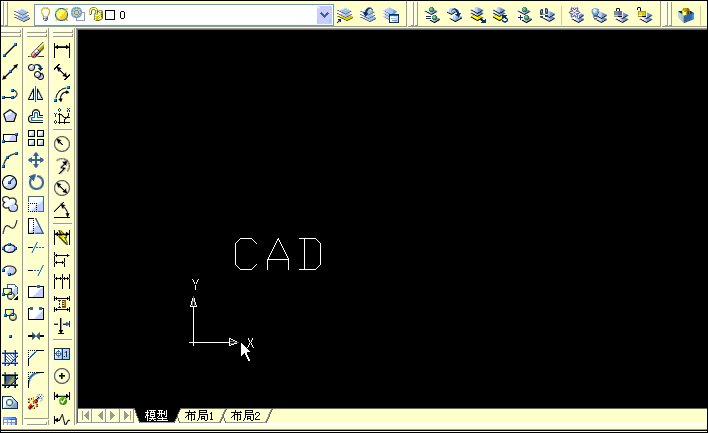Select the Stretch tool
The width and height of the screenshot is (708, 433).
[x=36, y=226]
